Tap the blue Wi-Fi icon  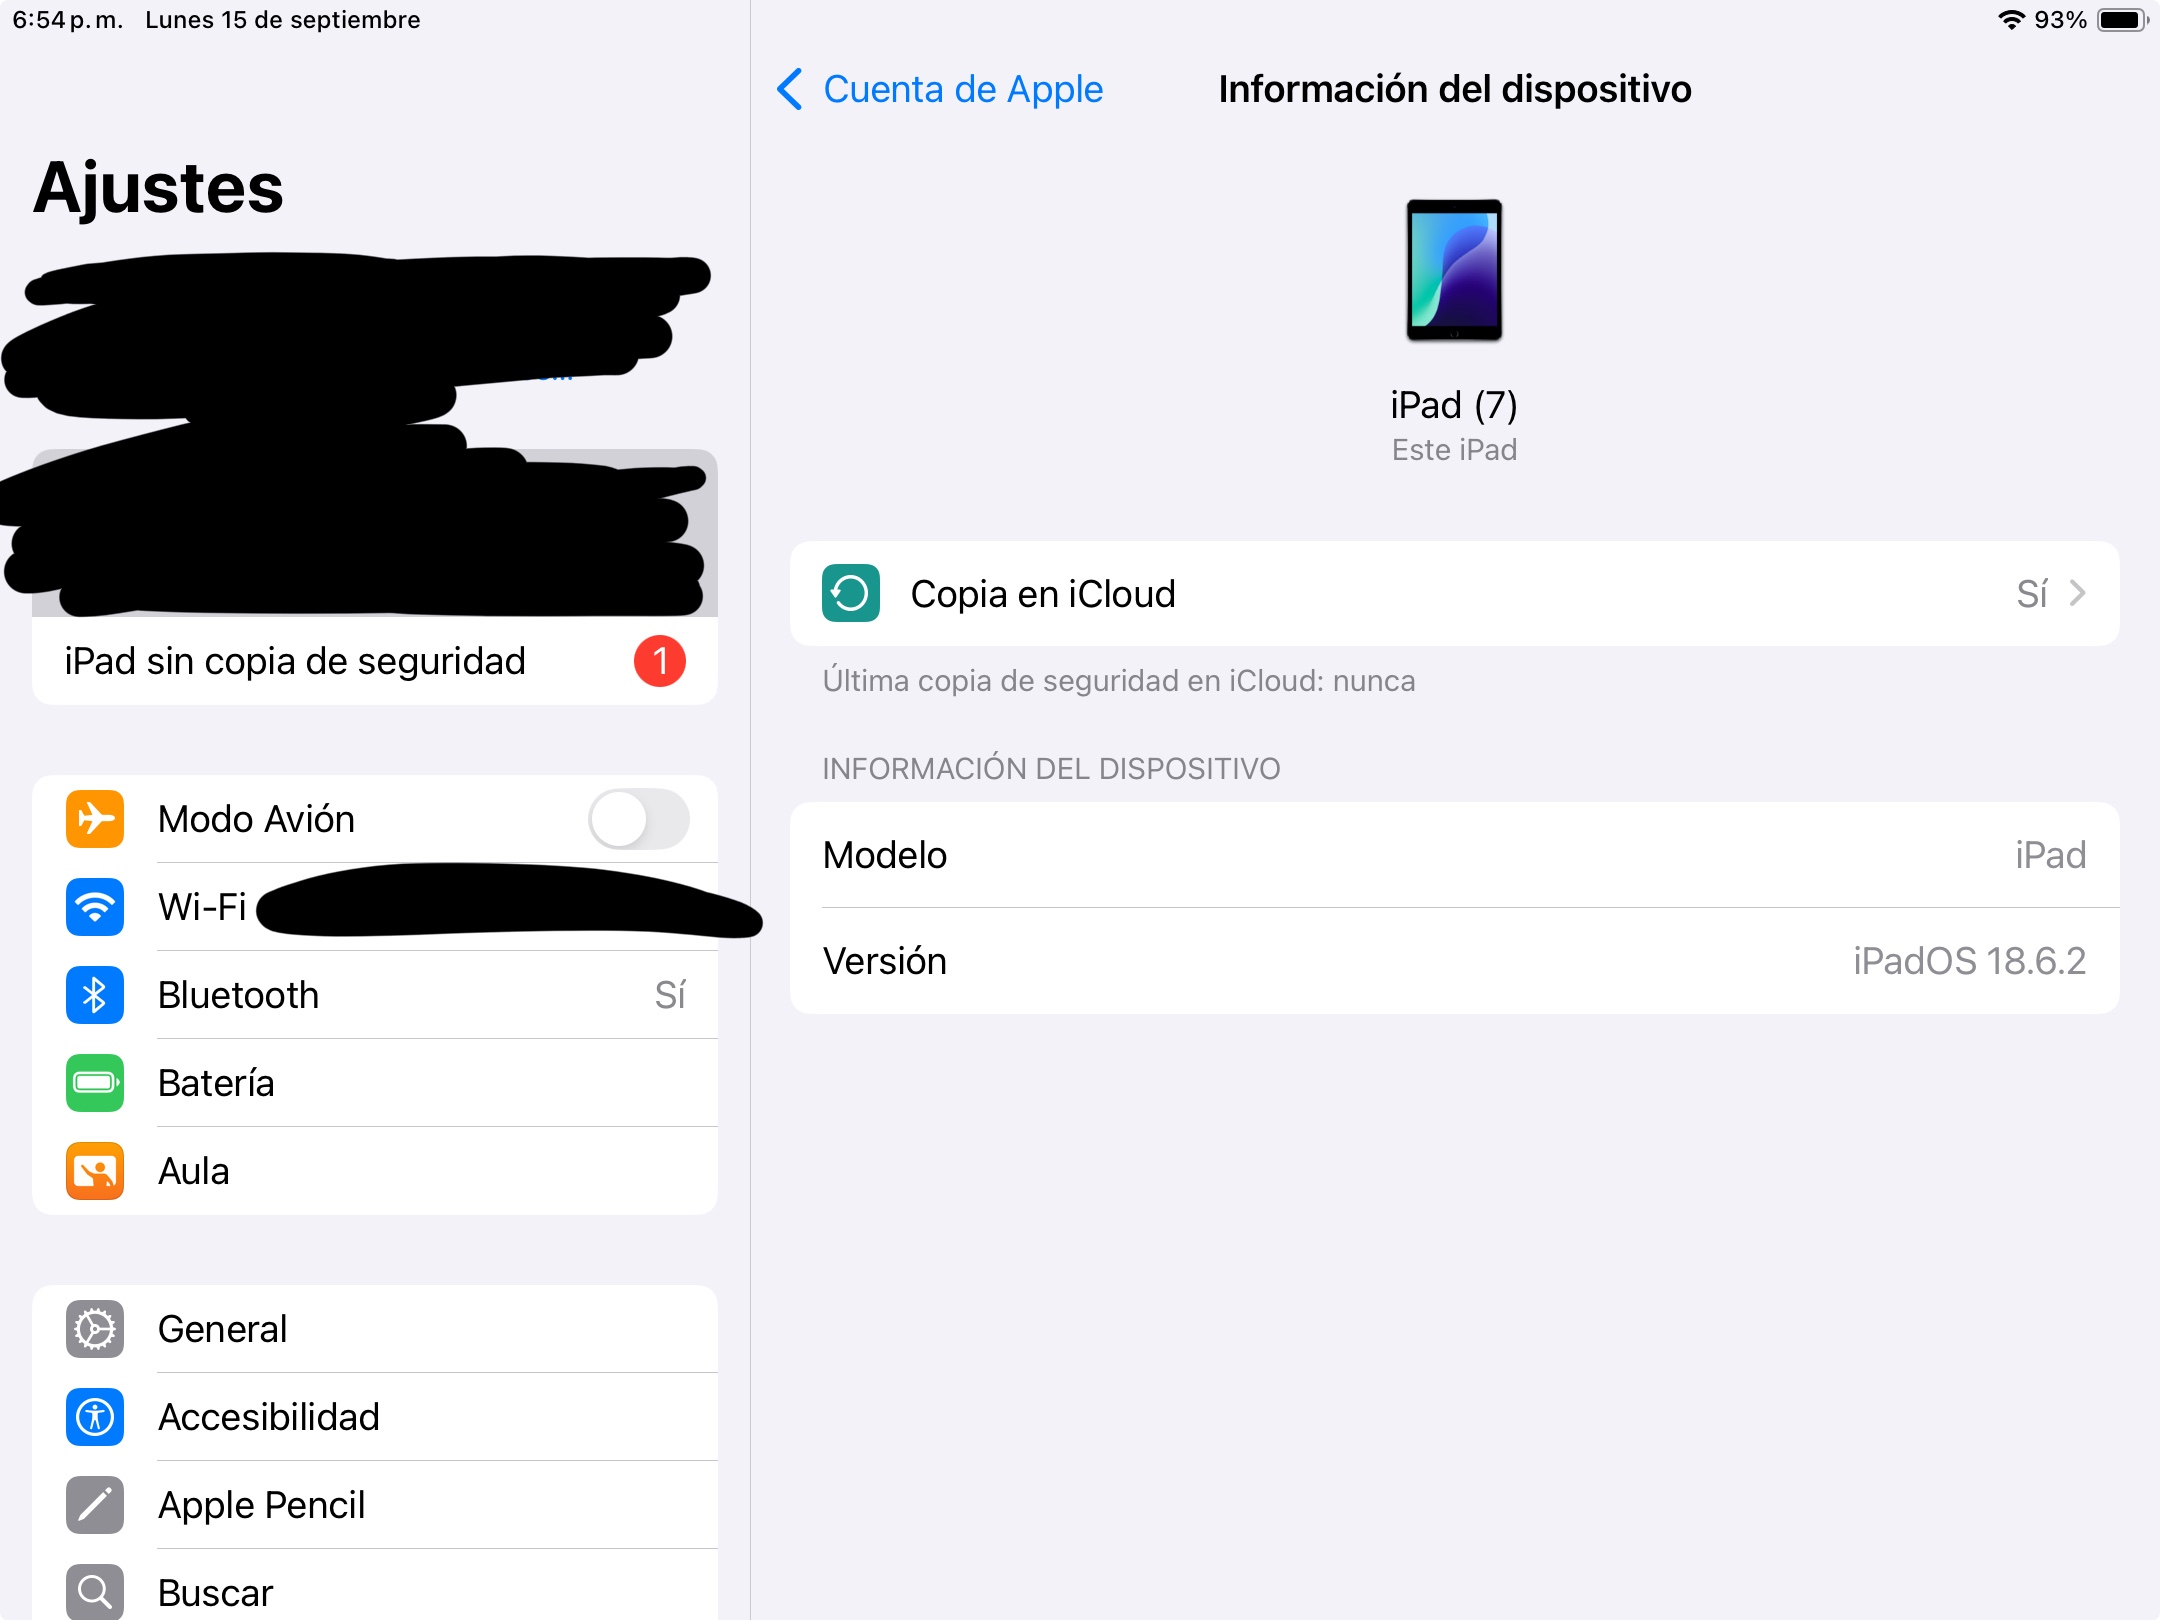(x=95, y=907)
